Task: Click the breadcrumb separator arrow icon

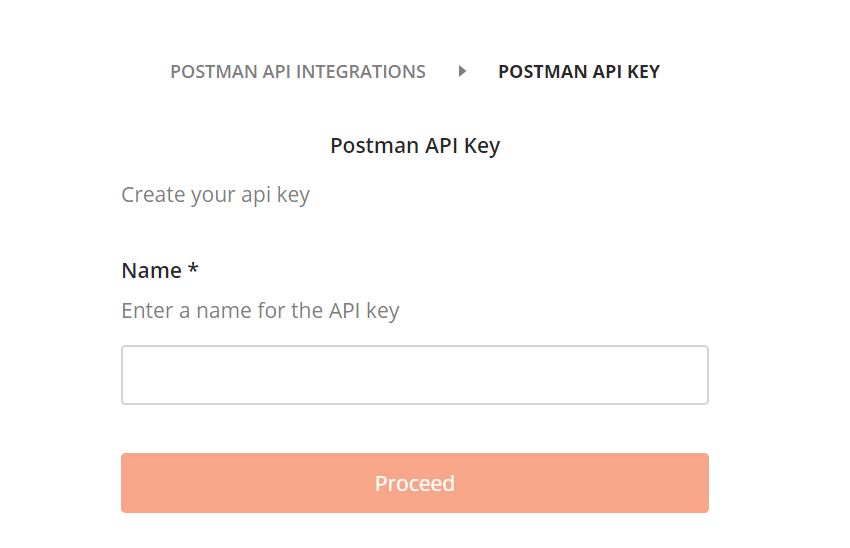Action: click(462, 71)
